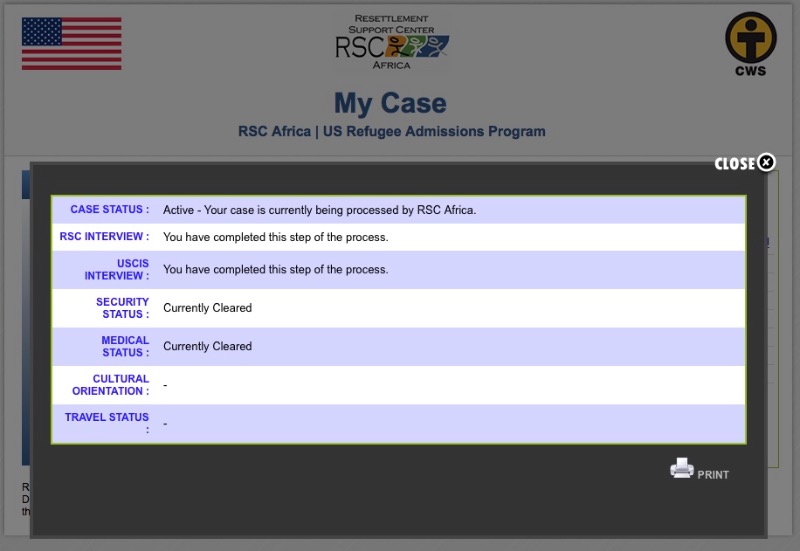Click USCIS Interview completed step text
800x551 pixels.
tap(276, 269)
